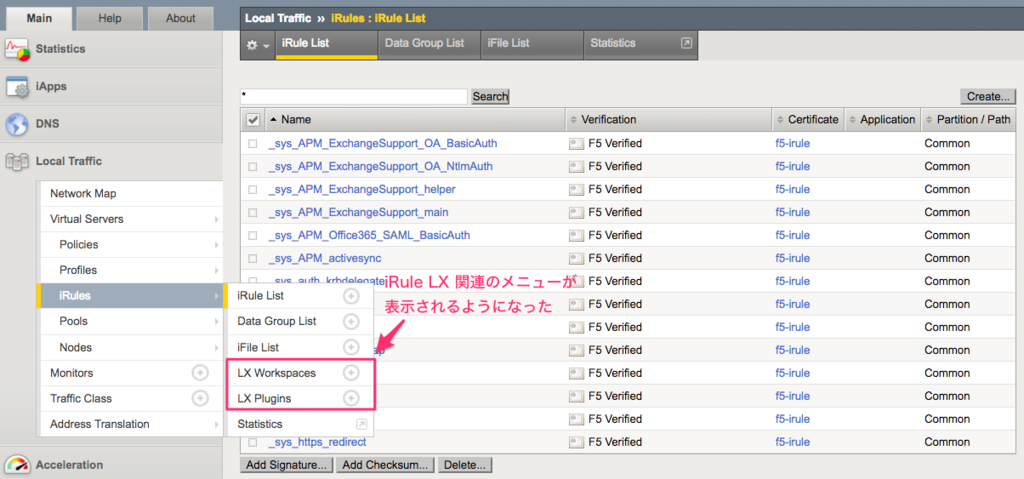Sort the table by Name column

pos(415,120)
